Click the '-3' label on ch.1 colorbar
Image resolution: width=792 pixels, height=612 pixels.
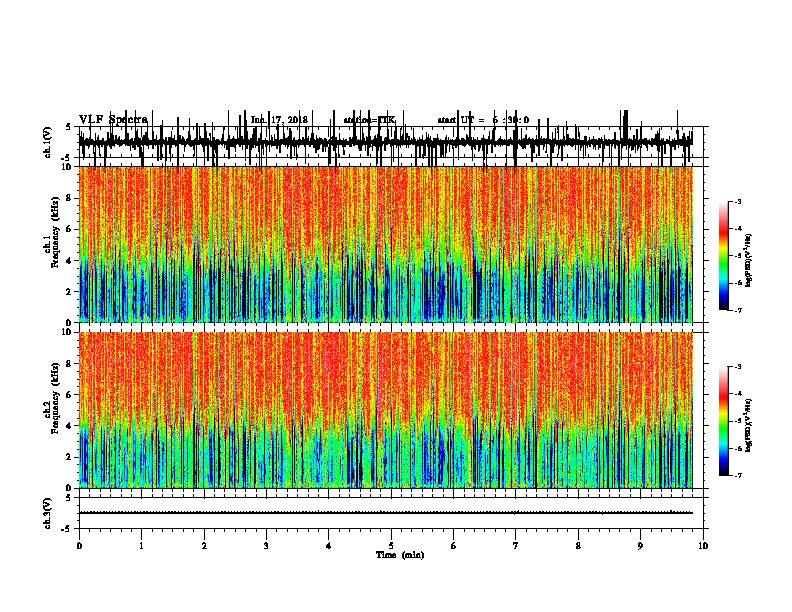pos(738,202)
